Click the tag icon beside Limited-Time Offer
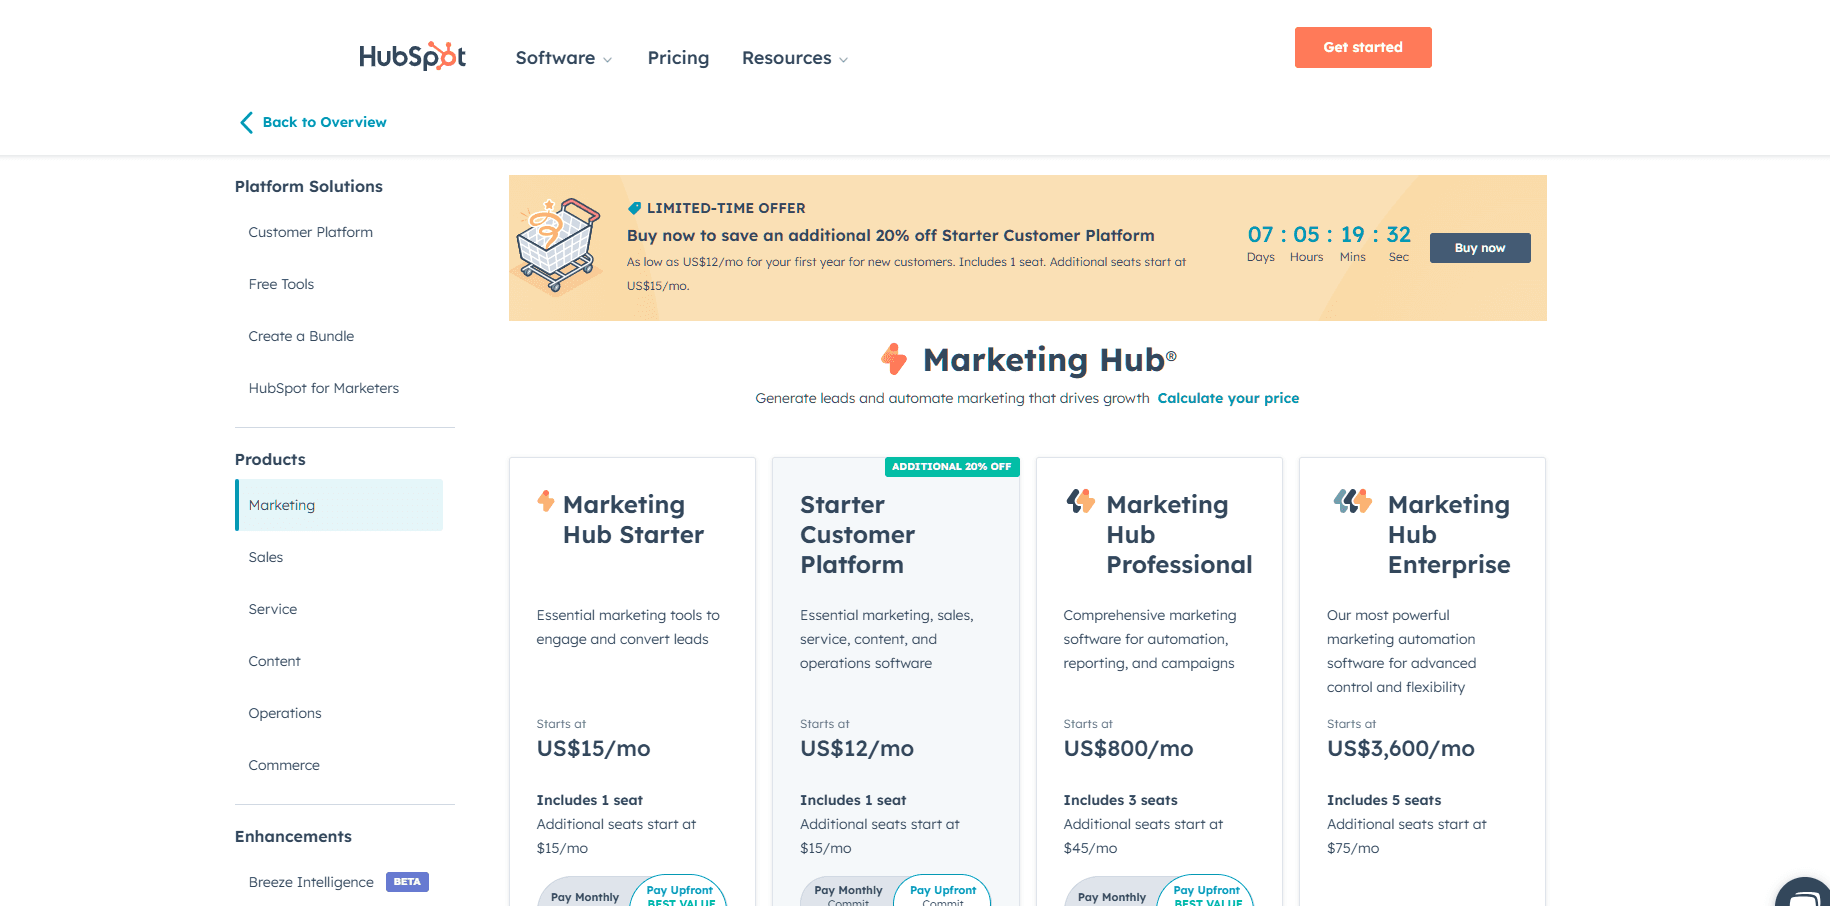1830x906 pixels. pyautogui.click(x=634, y=208)
